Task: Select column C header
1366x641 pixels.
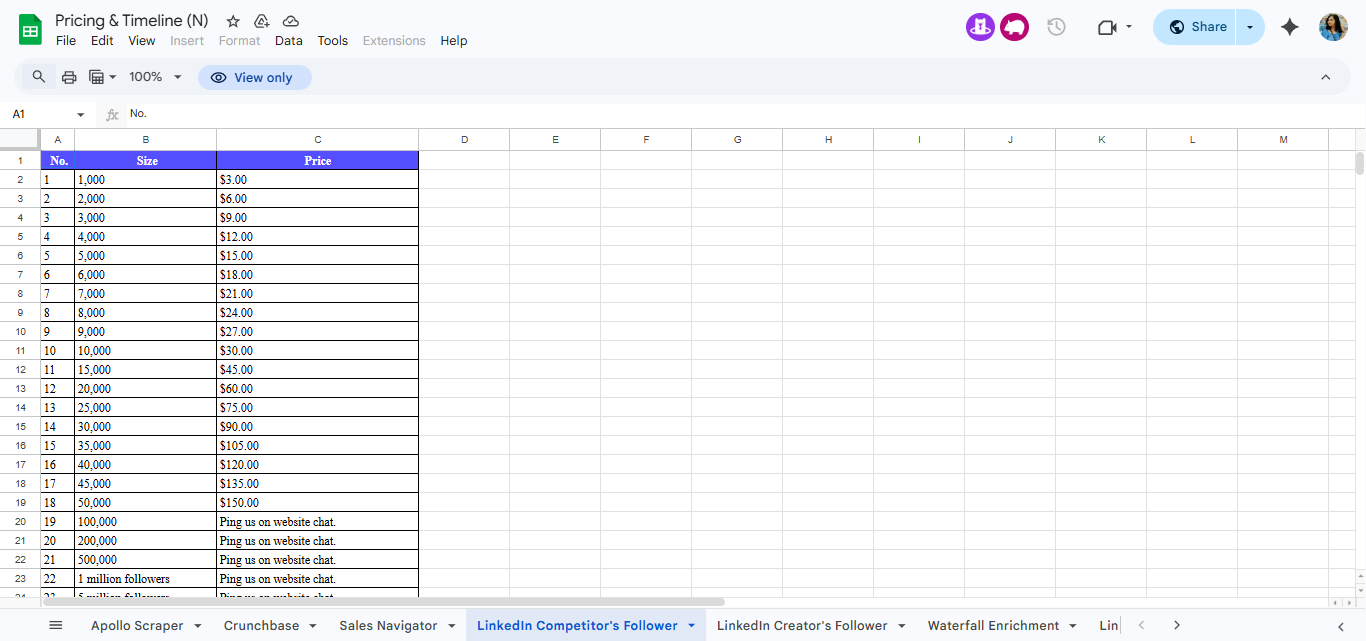Action: point(317,139)
